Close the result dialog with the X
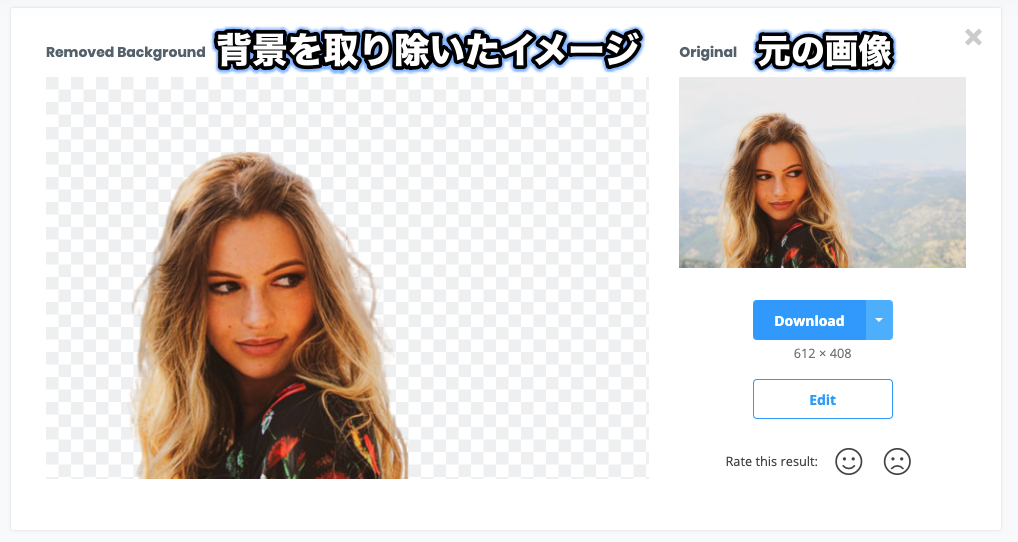Screen dimensions: 1018x542 [973, 37]
